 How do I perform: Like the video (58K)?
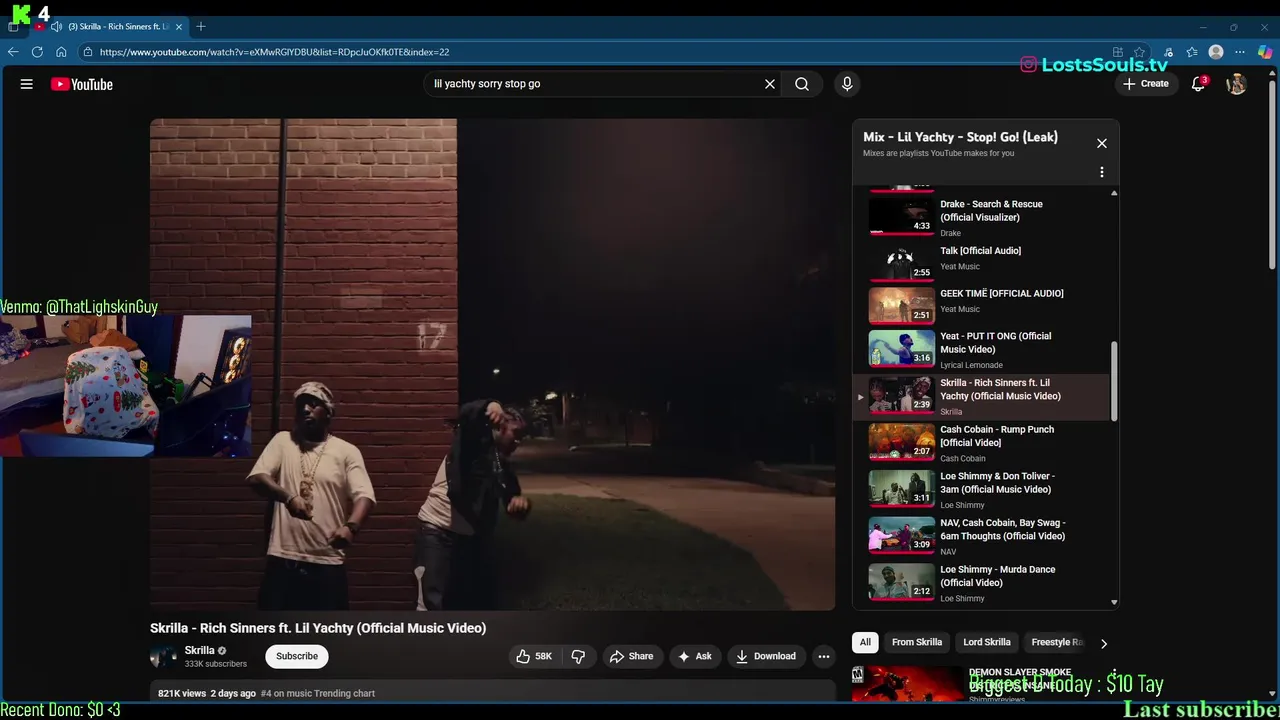(x=533, y=656)
